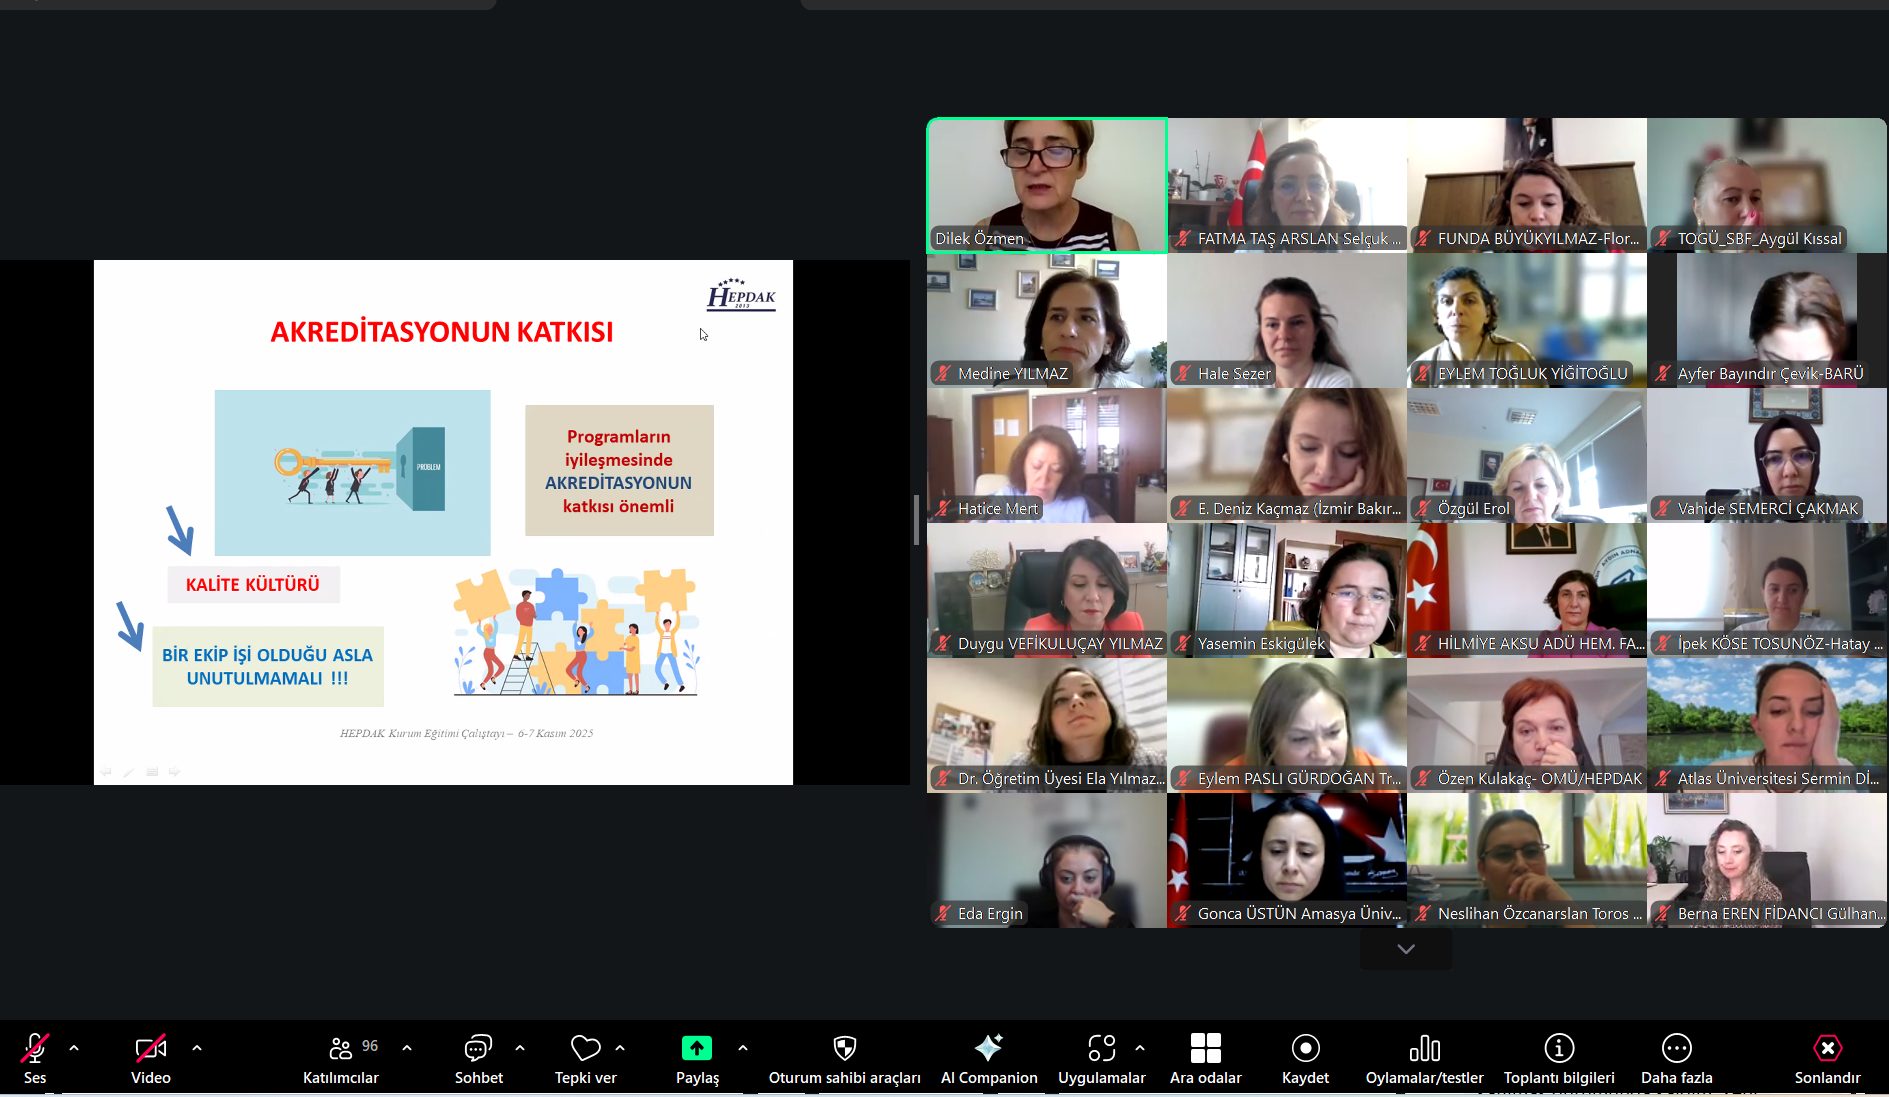The image size is (1889, 1097).
Task: Show Toplantı bilgileri meeting info
Action: [1558, 1059]
